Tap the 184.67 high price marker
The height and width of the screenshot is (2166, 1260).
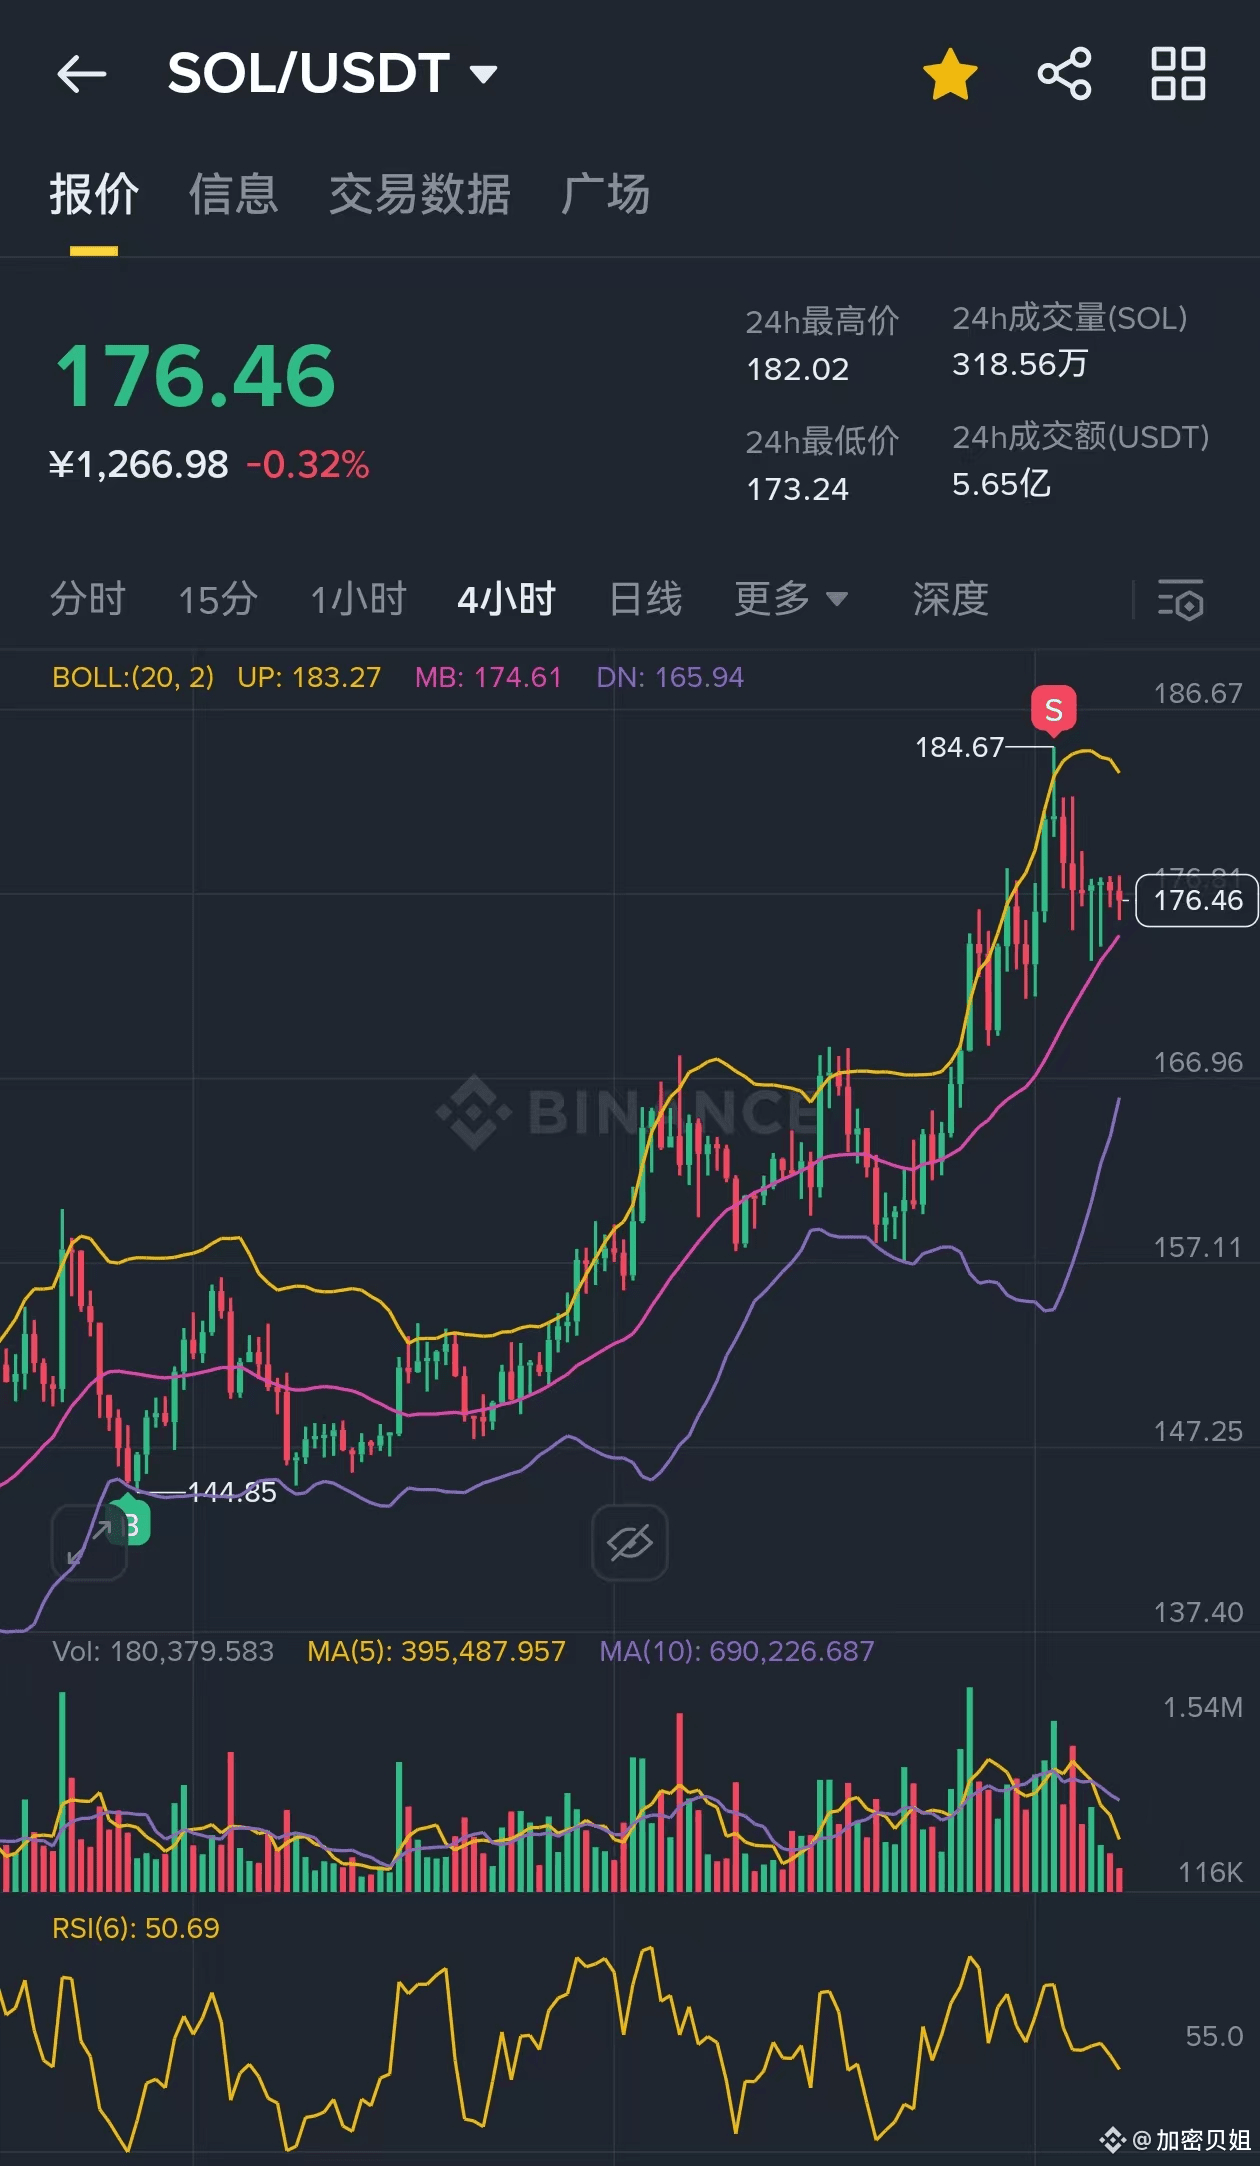click(x=960, y=747)
